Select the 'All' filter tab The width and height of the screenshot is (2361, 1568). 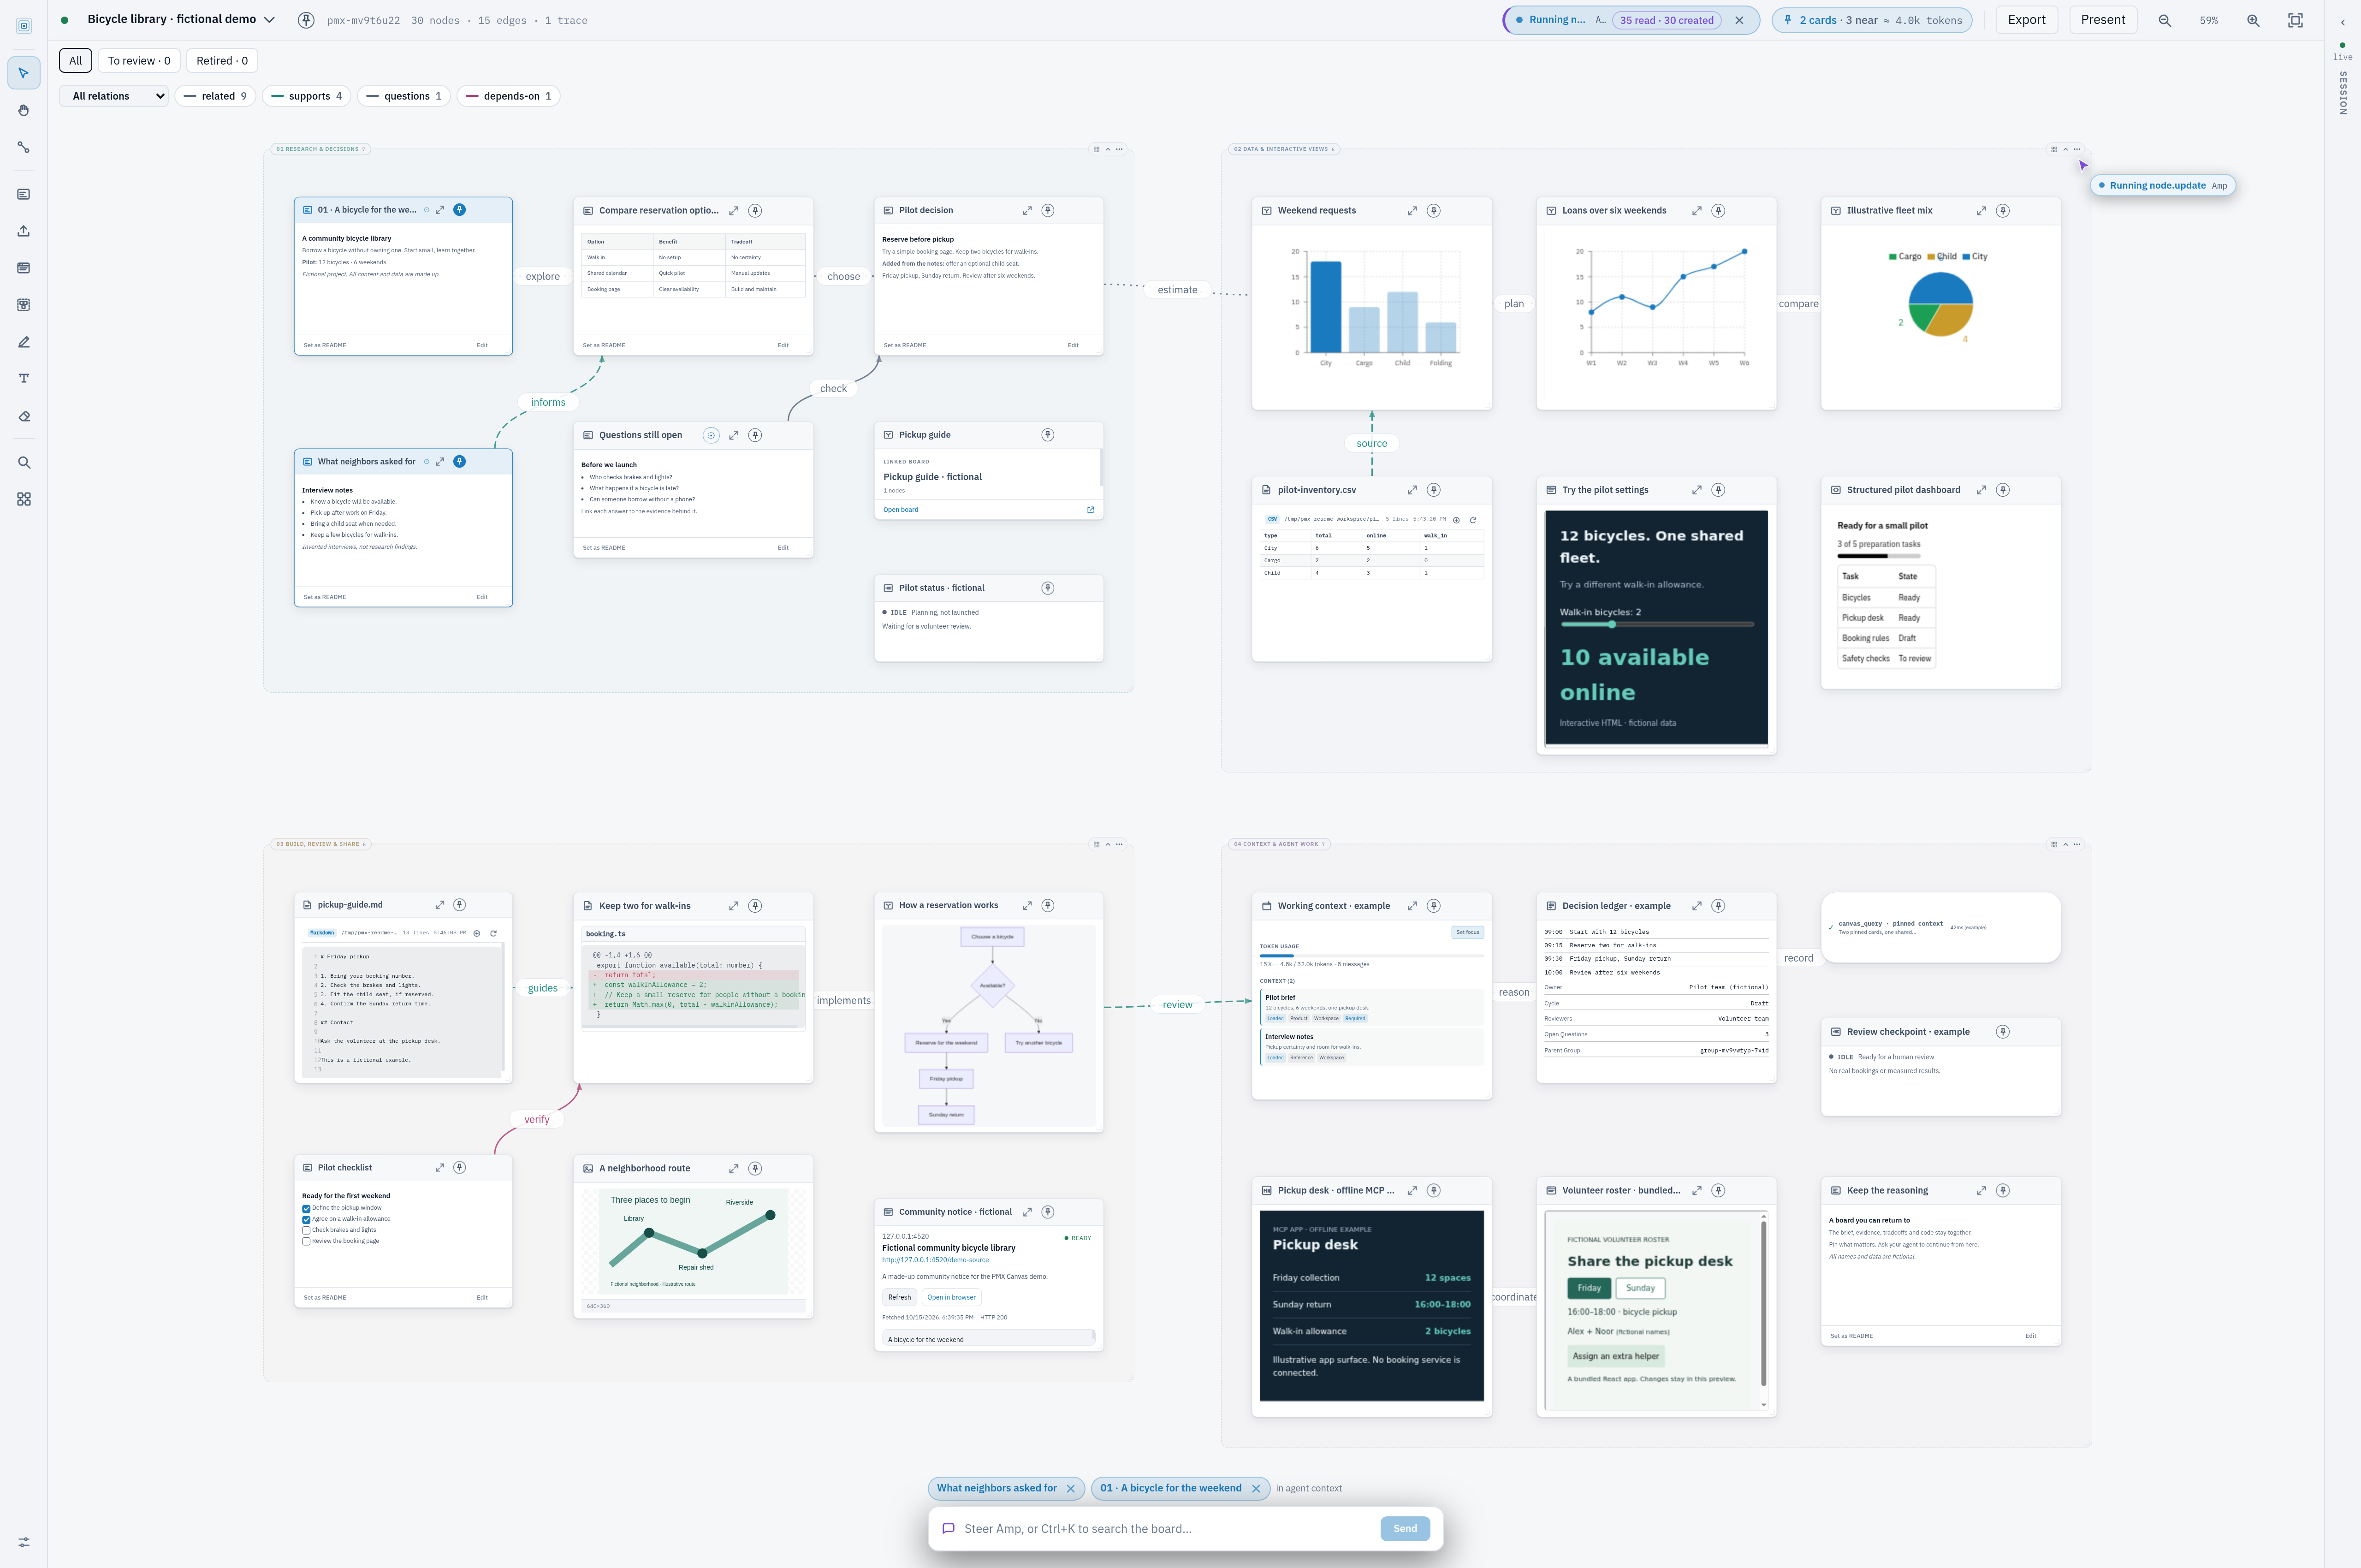pos(75,61)
